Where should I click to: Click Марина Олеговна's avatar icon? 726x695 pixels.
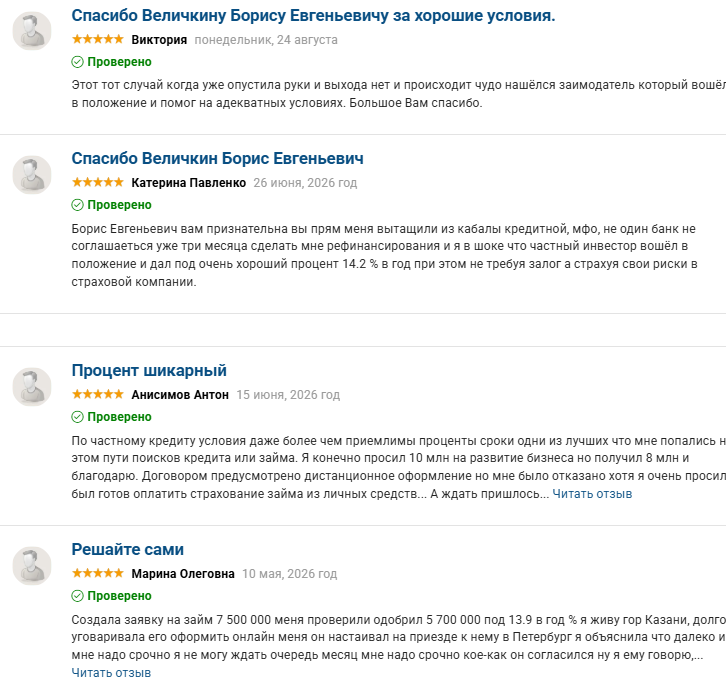tap(31, 565)
